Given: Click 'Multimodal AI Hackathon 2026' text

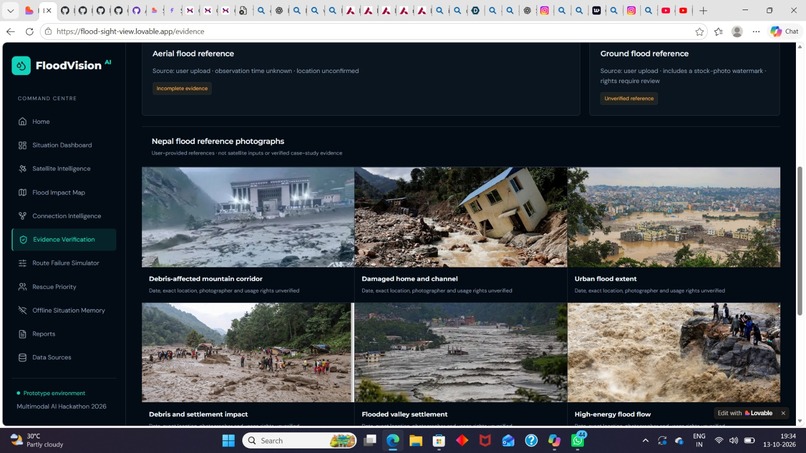Looking at the screenshot, I should pyautogui.click(x=61, y=406).
